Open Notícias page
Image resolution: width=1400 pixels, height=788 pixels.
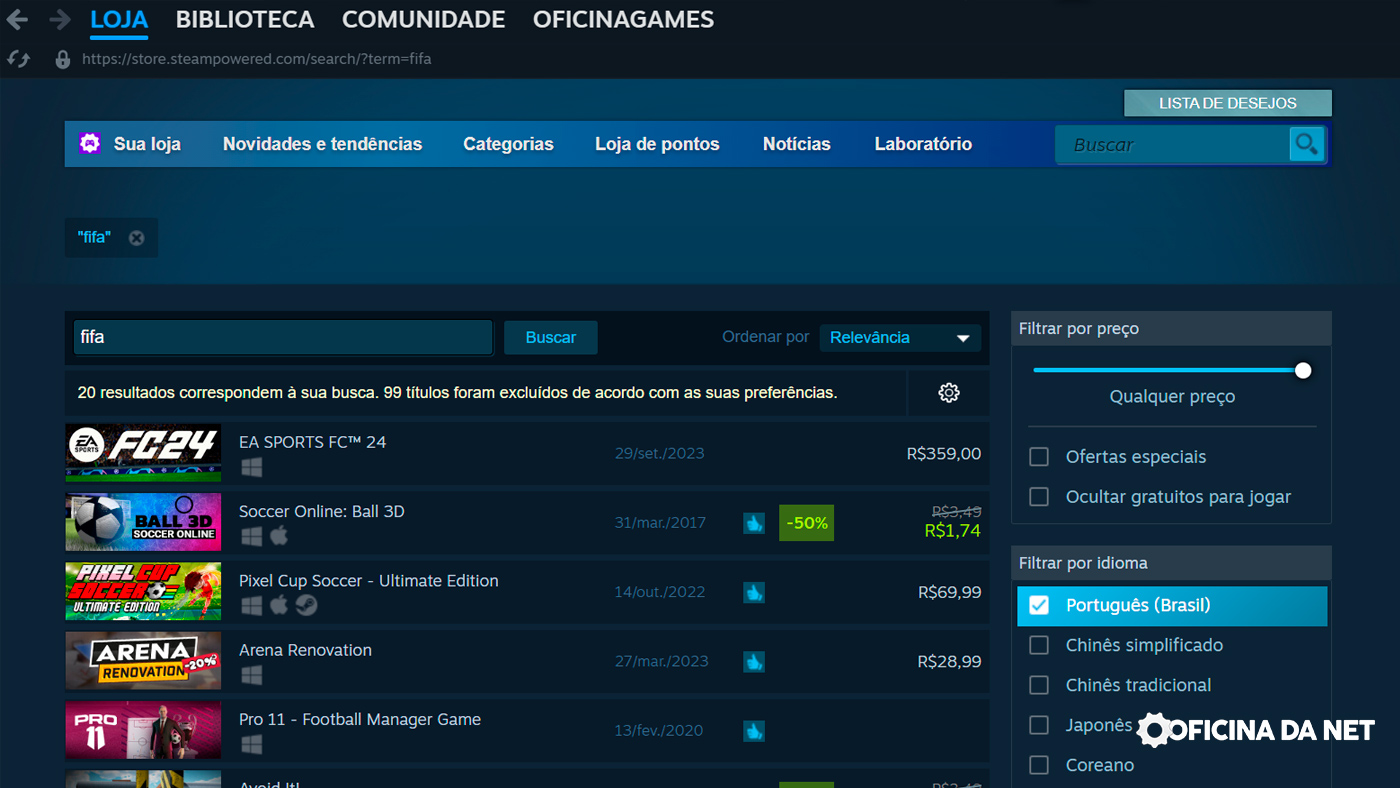point(797,144)
